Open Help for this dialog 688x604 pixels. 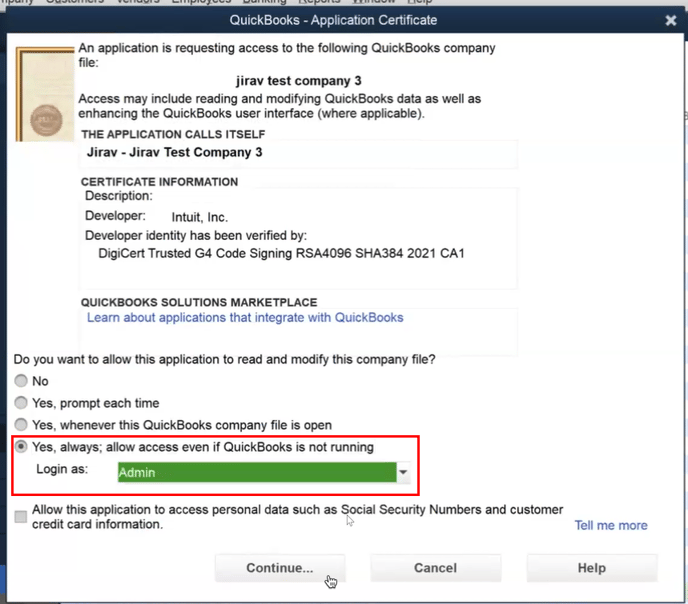click(591, 568)
